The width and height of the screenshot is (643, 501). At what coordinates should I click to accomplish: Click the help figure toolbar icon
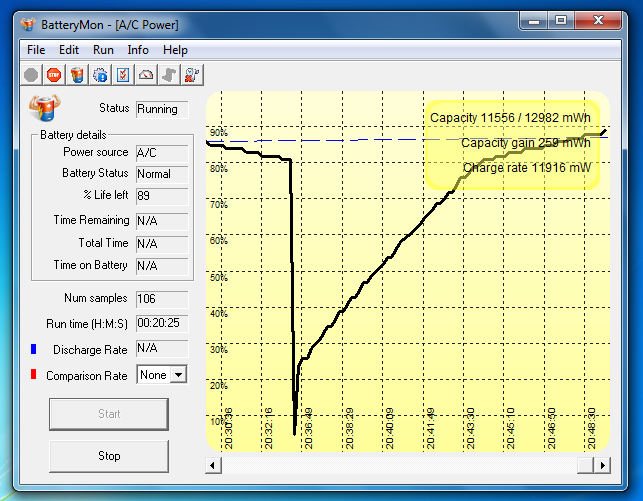coord(192,75)
